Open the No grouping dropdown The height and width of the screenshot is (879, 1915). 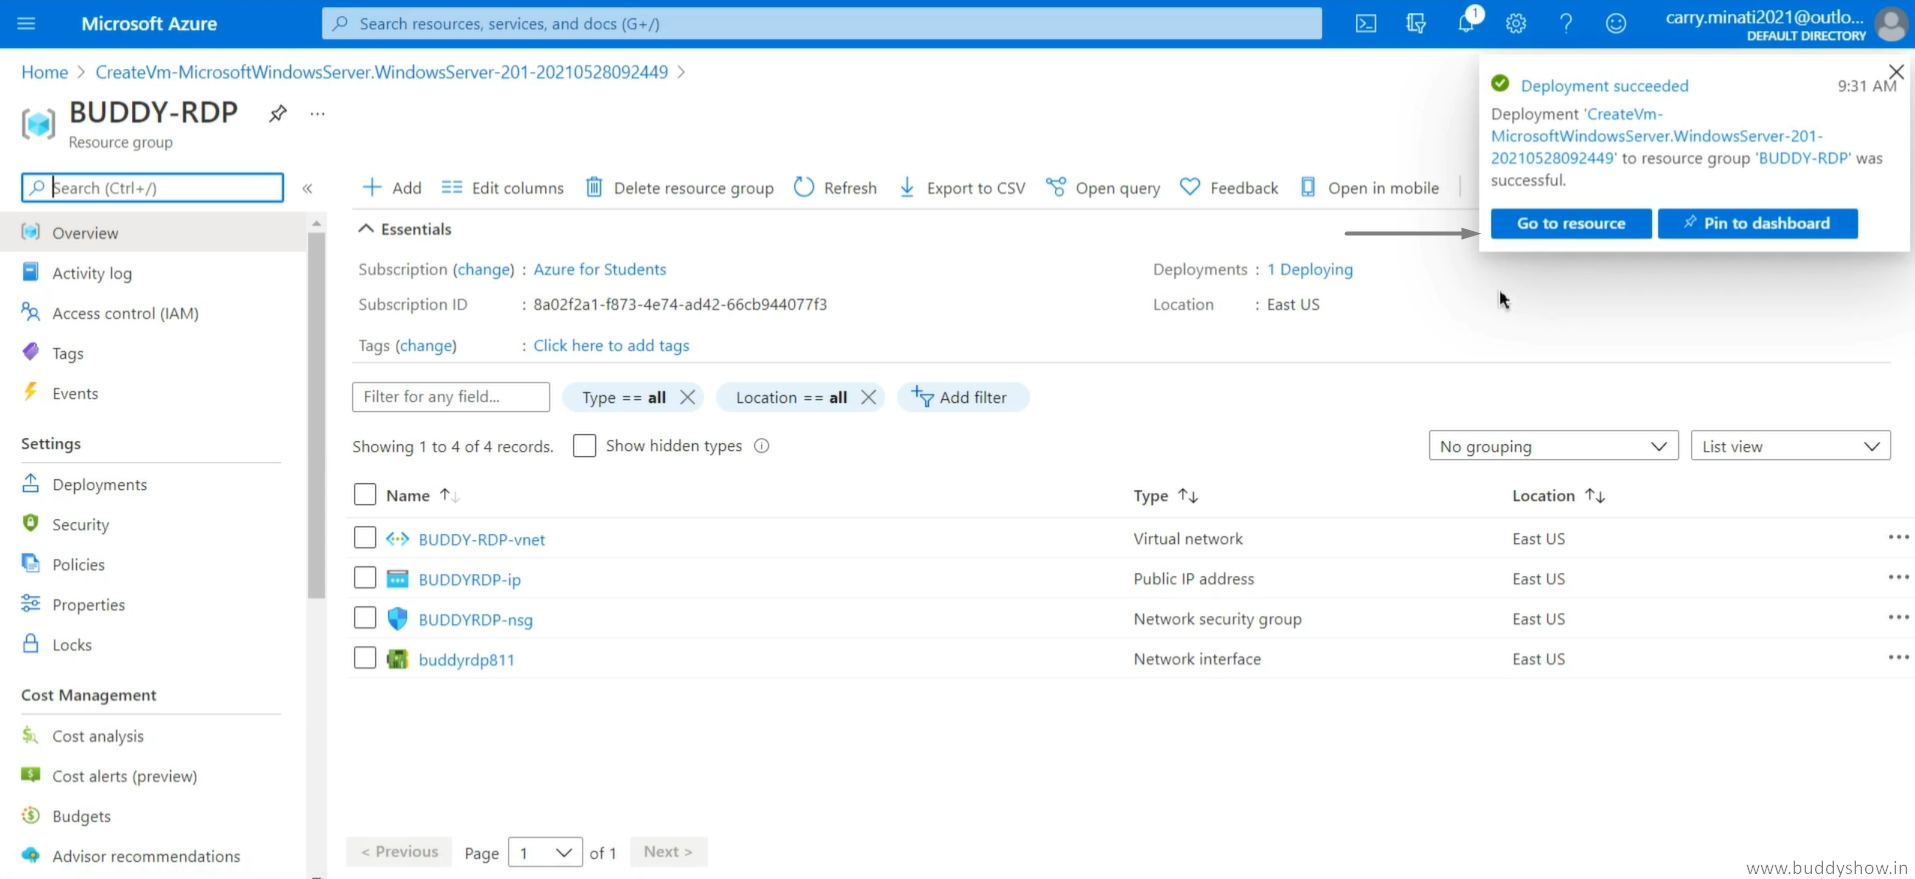point(1553,446)
